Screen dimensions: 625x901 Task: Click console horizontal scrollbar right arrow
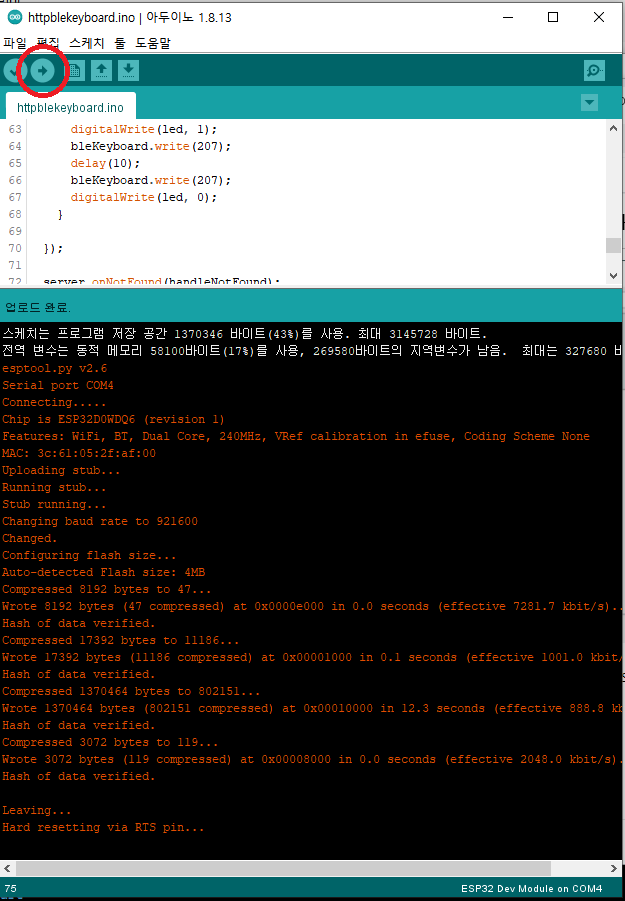click(614, 868)
